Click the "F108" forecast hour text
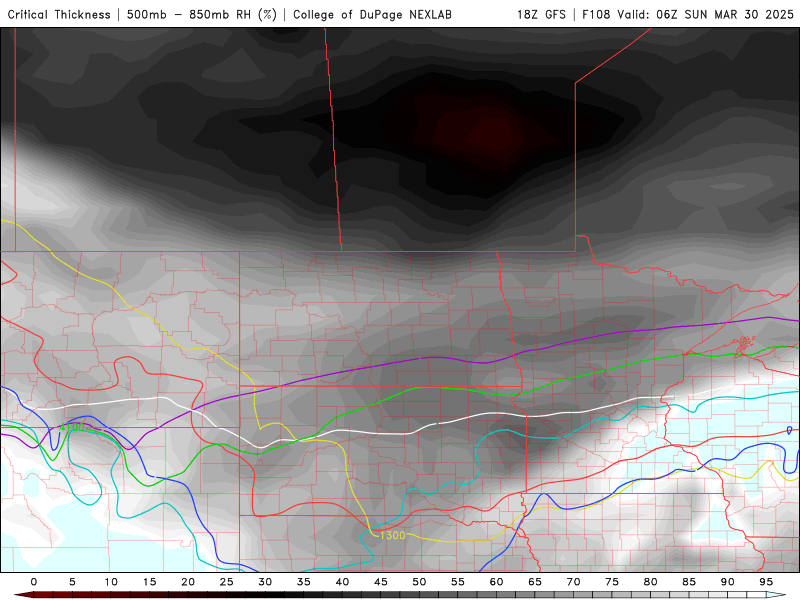 [x=596, y=14]
